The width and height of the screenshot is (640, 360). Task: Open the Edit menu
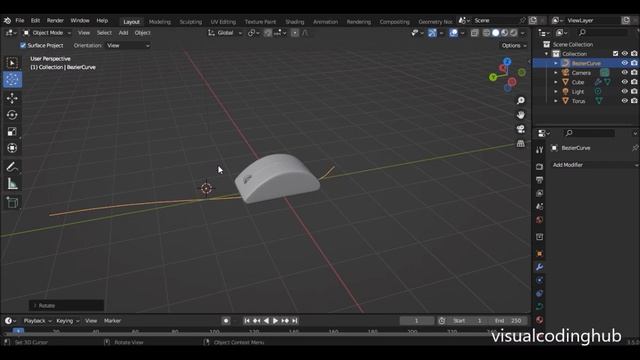[x=36, y=20]
